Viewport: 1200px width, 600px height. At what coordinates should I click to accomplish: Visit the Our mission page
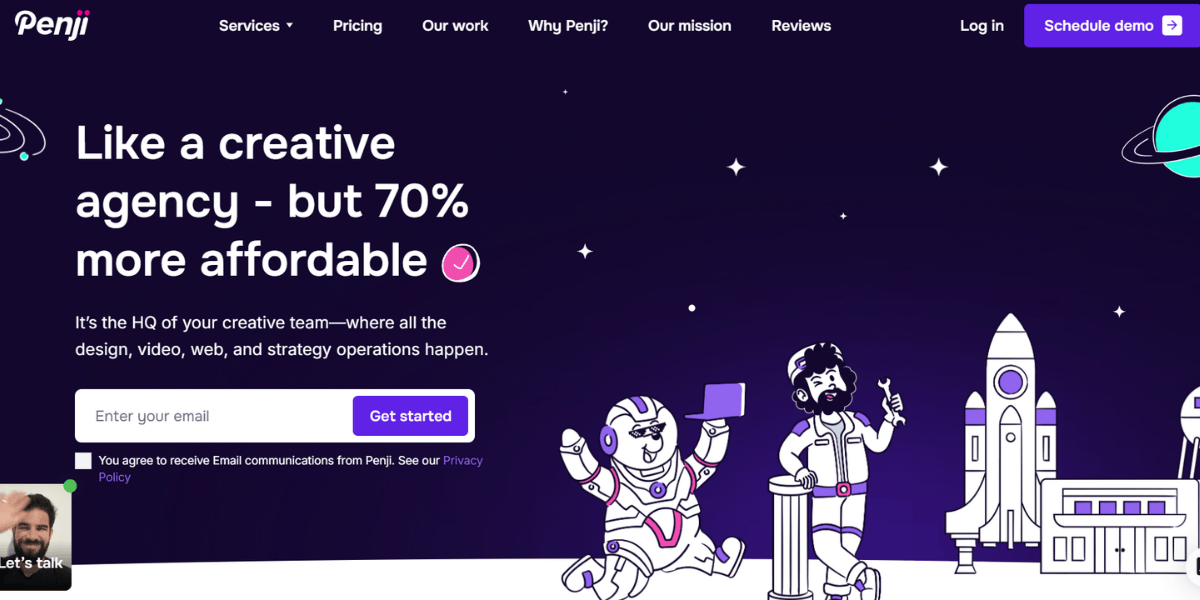689,26
